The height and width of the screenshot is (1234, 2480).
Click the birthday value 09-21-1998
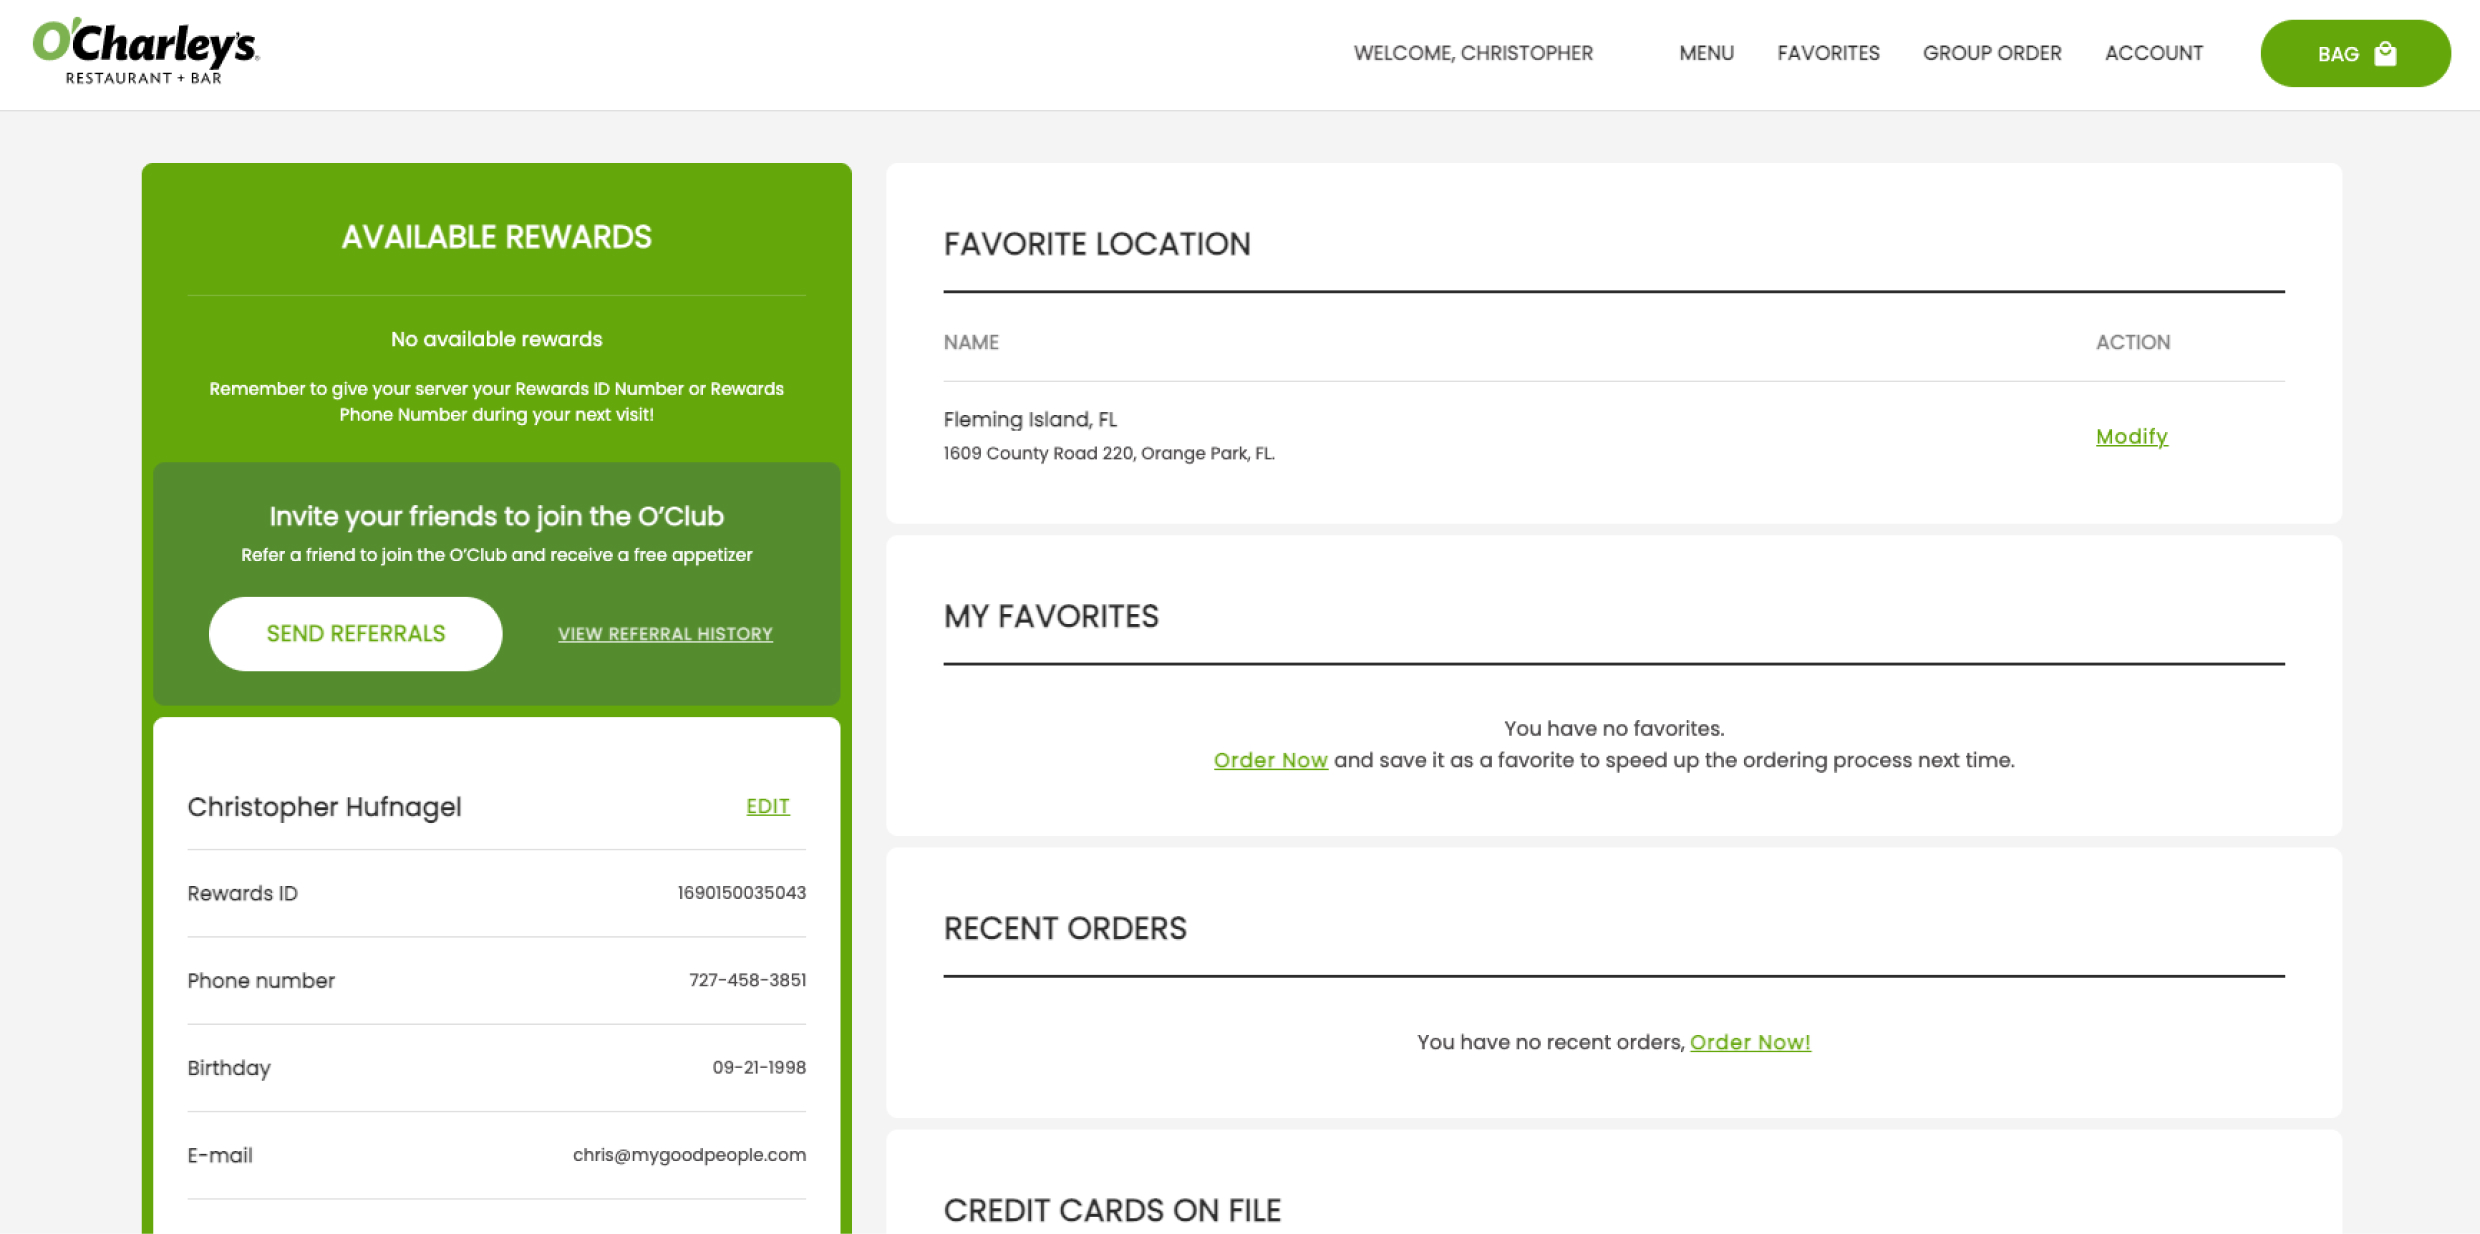point(759,1067)
